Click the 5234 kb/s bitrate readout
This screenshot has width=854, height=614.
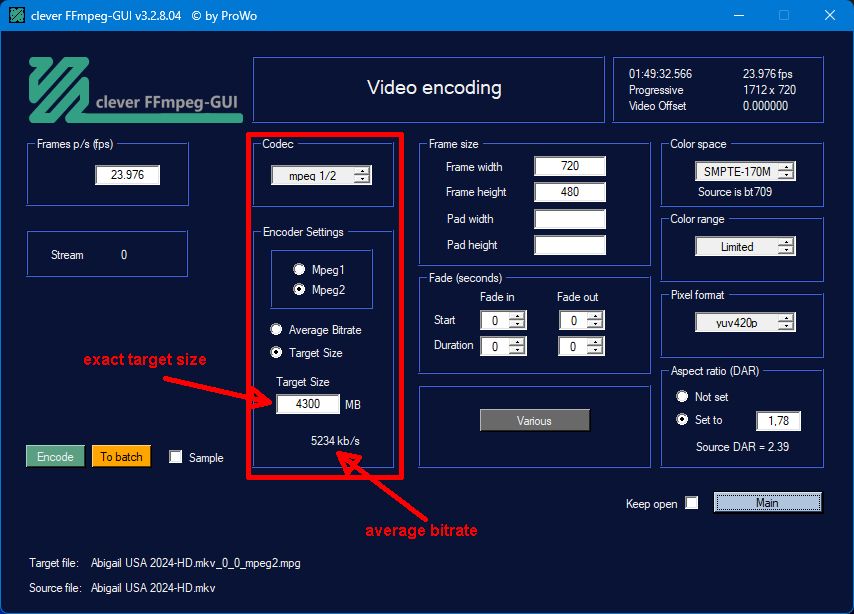point(335,440)
